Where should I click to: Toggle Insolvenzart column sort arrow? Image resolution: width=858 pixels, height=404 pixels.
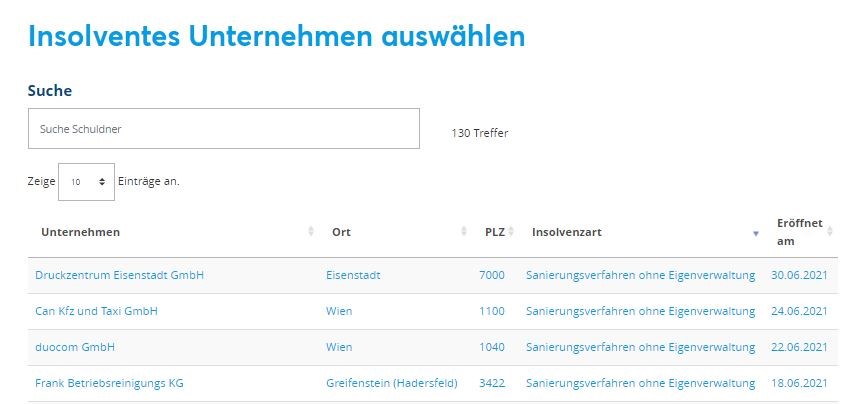click(x=755, y=233)
